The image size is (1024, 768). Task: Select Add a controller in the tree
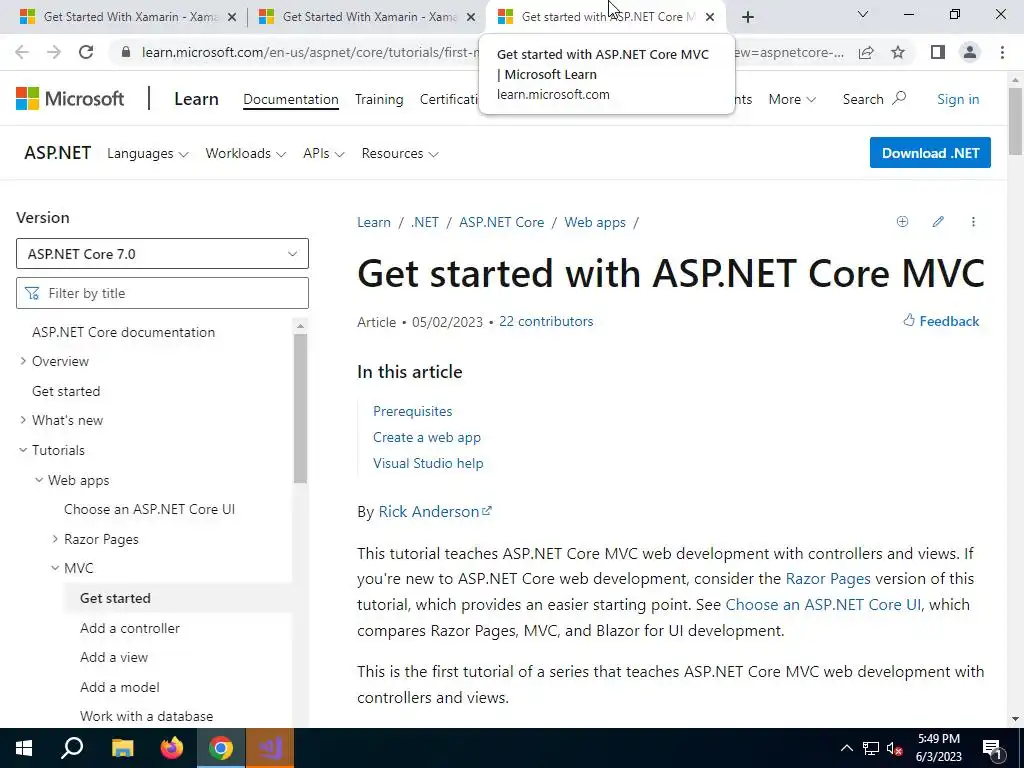click(130, 628)
